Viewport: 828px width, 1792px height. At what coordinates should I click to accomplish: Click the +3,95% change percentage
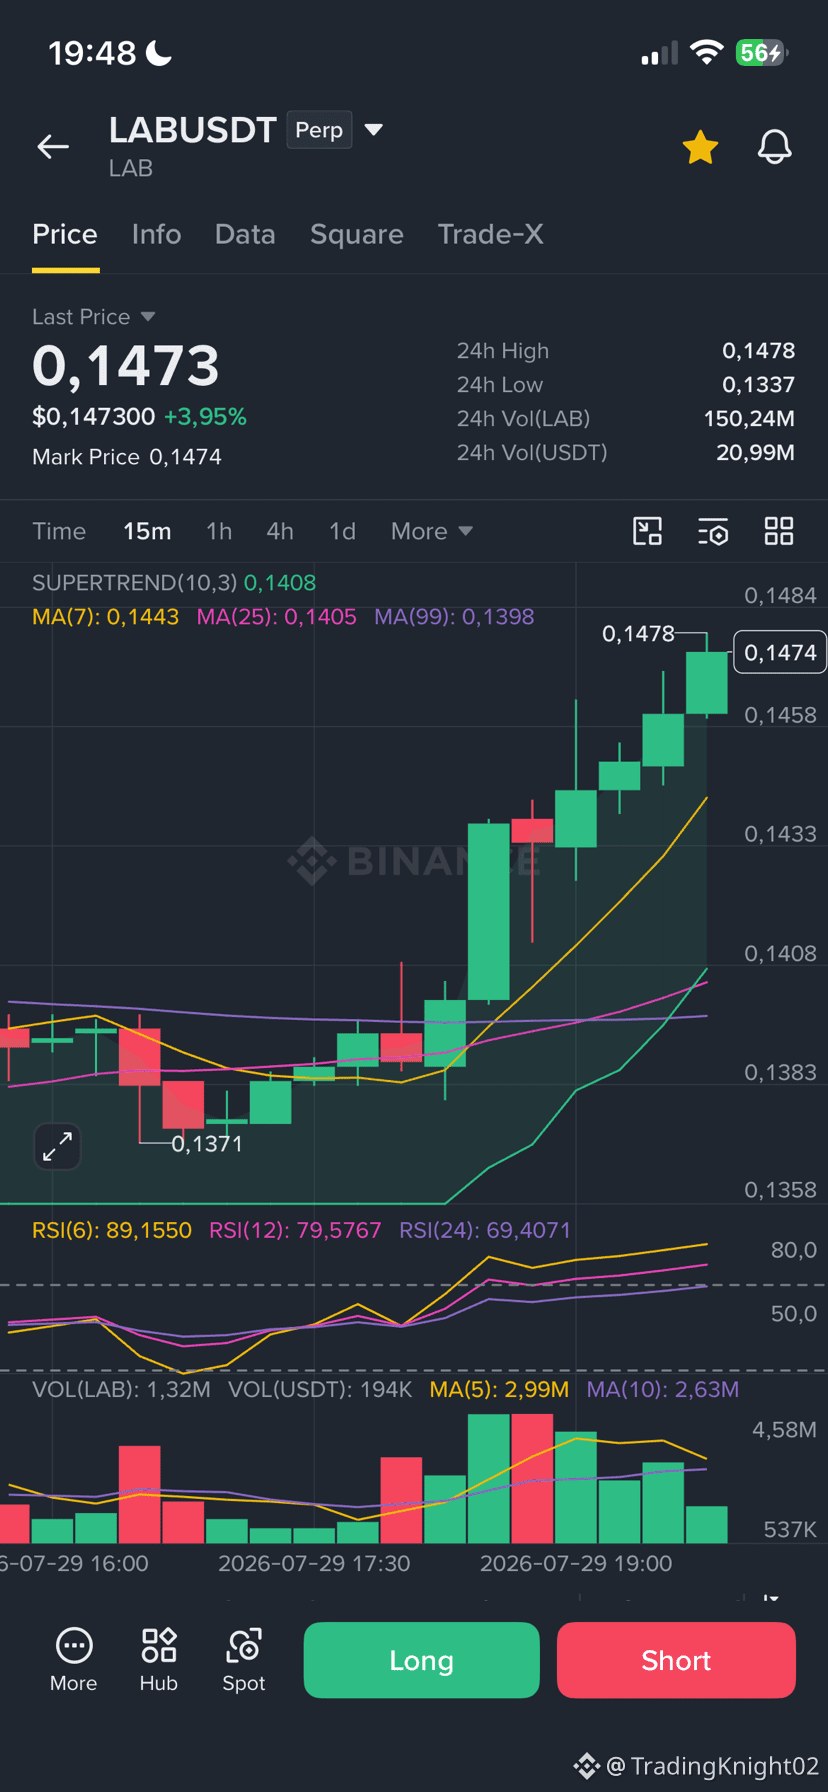pos(205,417)
